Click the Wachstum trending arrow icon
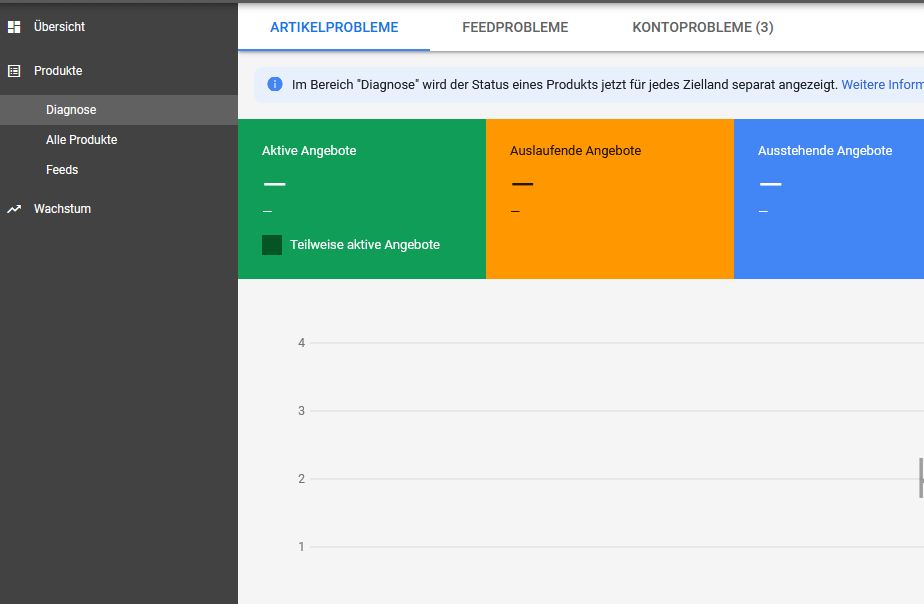 [x=14, y=209]
